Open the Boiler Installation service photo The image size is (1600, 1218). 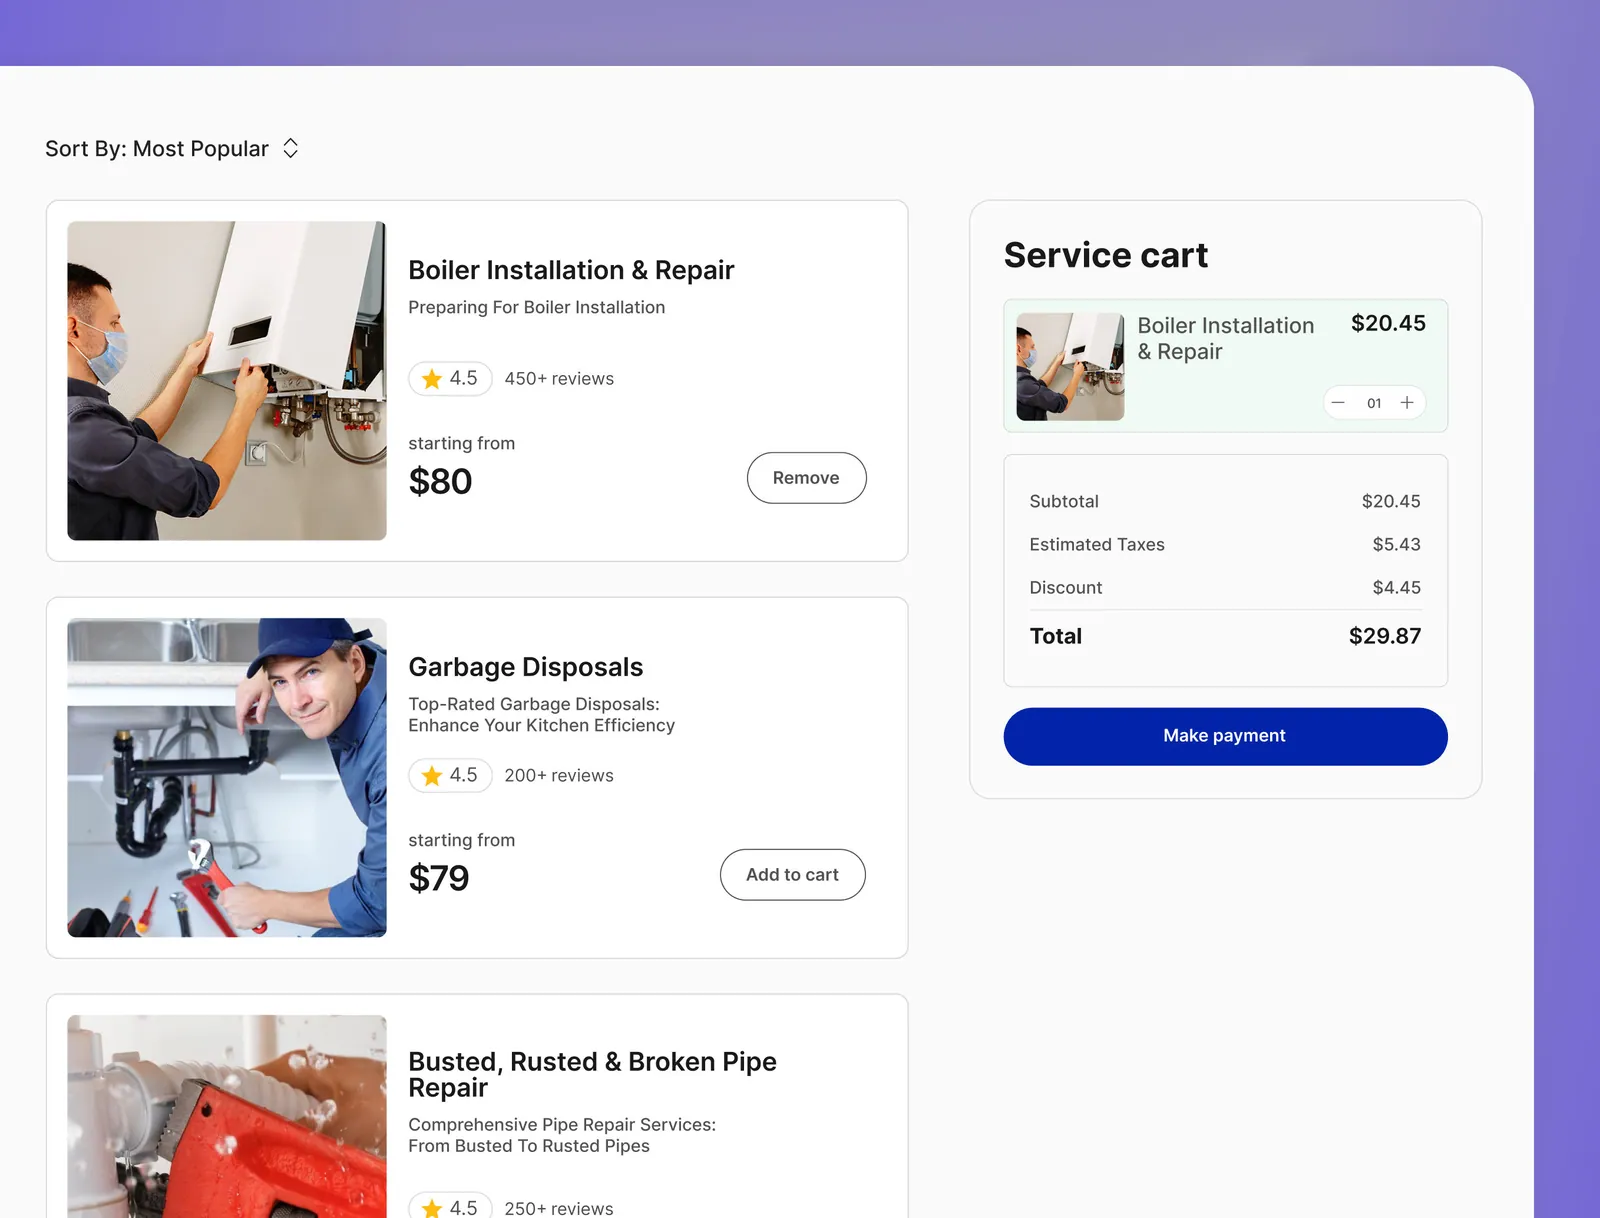coord(227,381)
